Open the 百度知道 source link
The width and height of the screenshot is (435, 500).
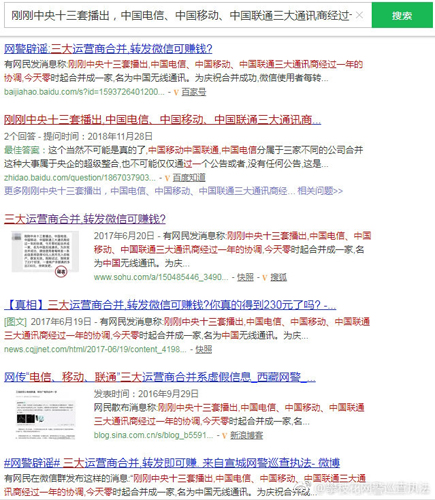(189, 178)
